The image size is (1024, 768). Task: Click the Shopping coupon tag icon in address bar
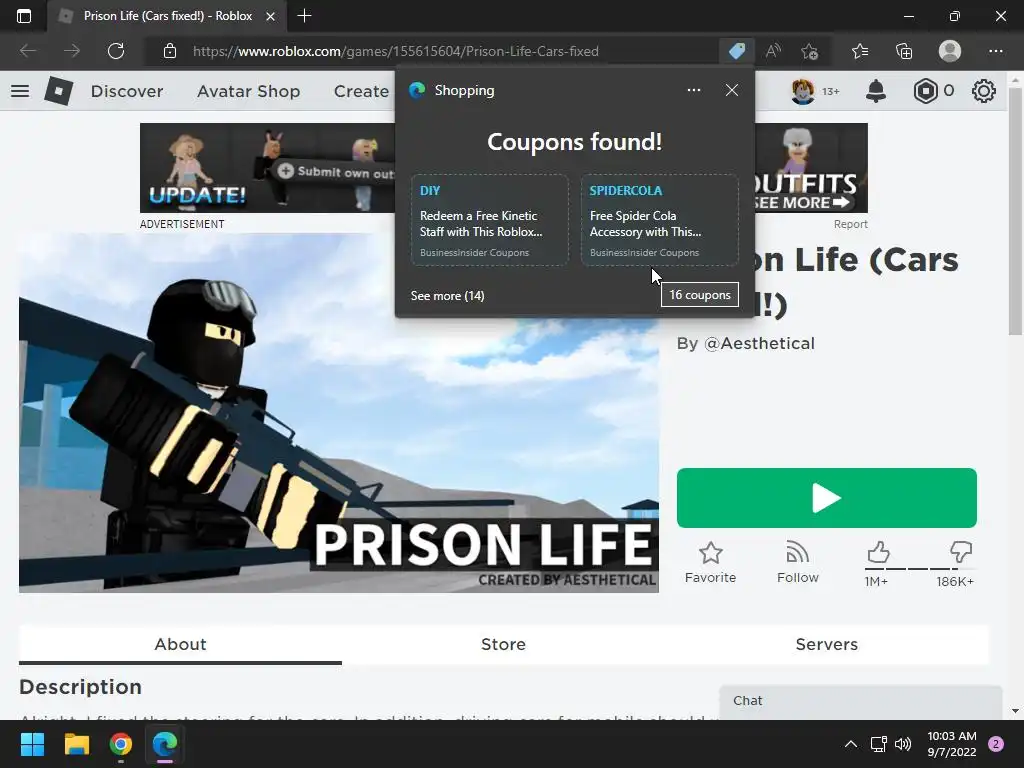coord(737,51)
